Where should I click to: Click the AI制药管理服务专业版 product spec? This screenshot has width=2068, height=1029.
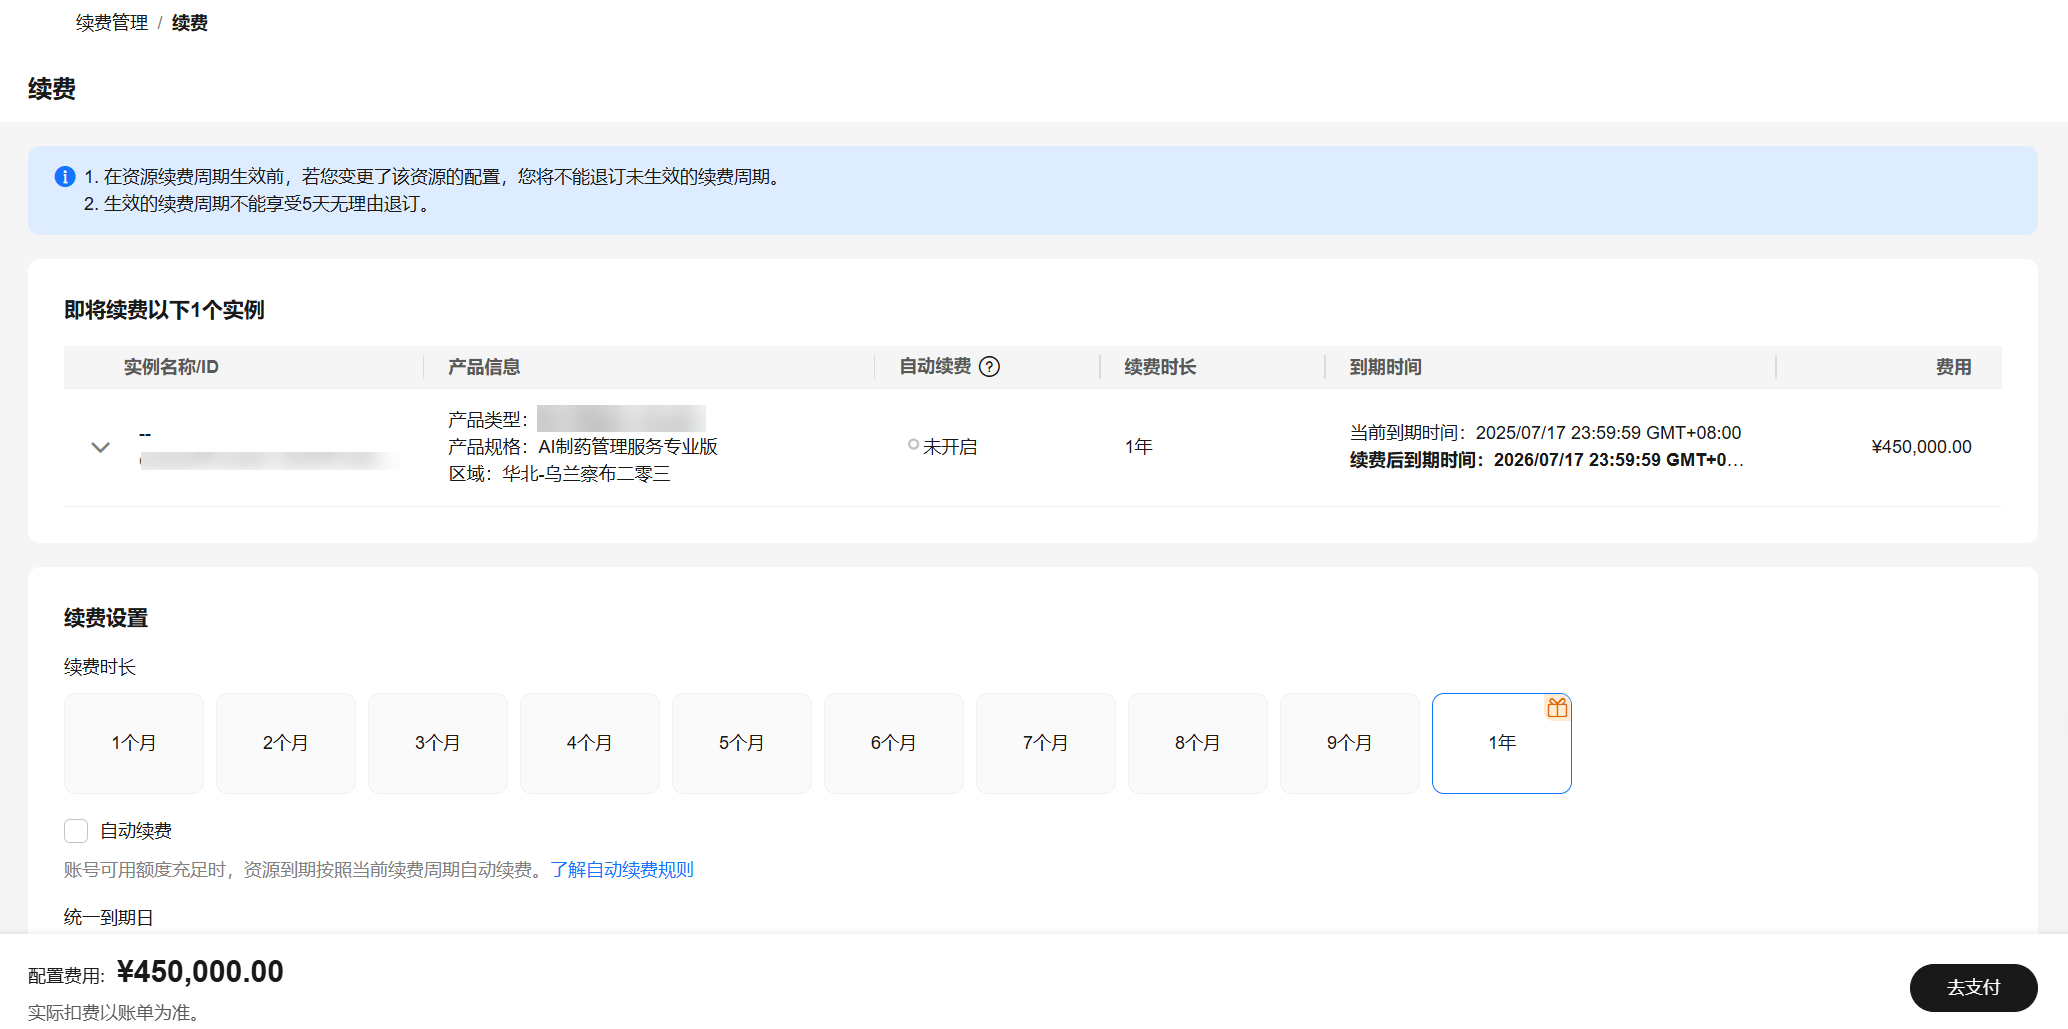point(628,447)
